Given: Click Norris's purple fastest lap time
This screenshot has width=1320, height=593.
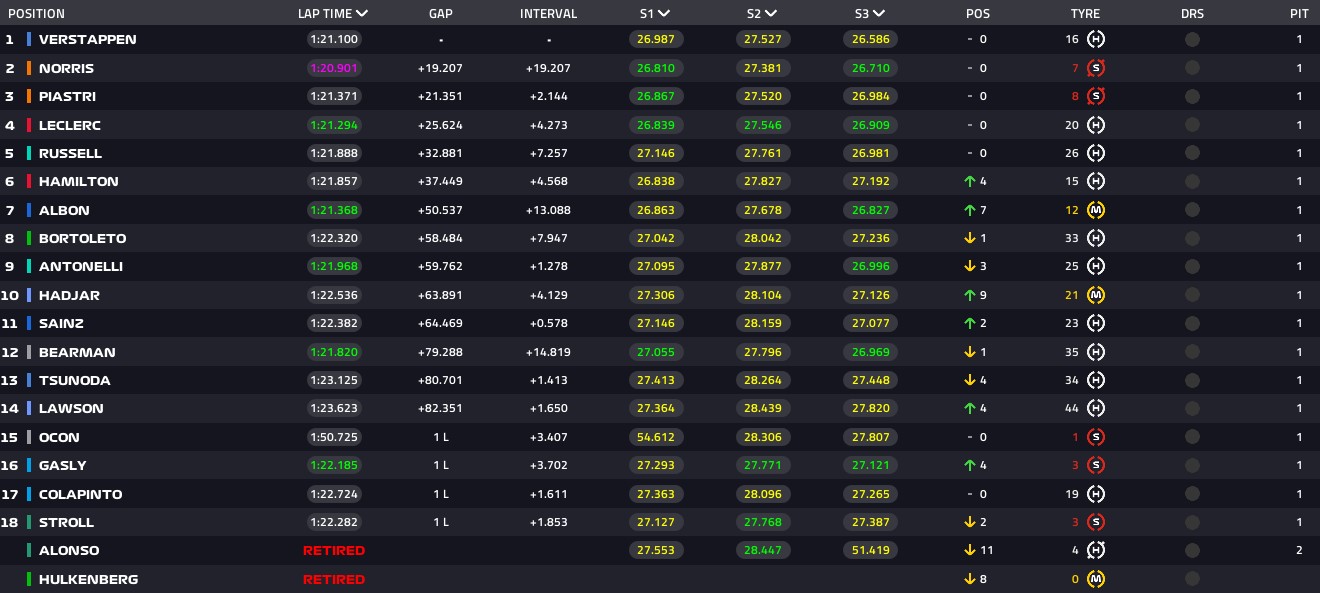Looking at the screenshot, I should 334,68.
